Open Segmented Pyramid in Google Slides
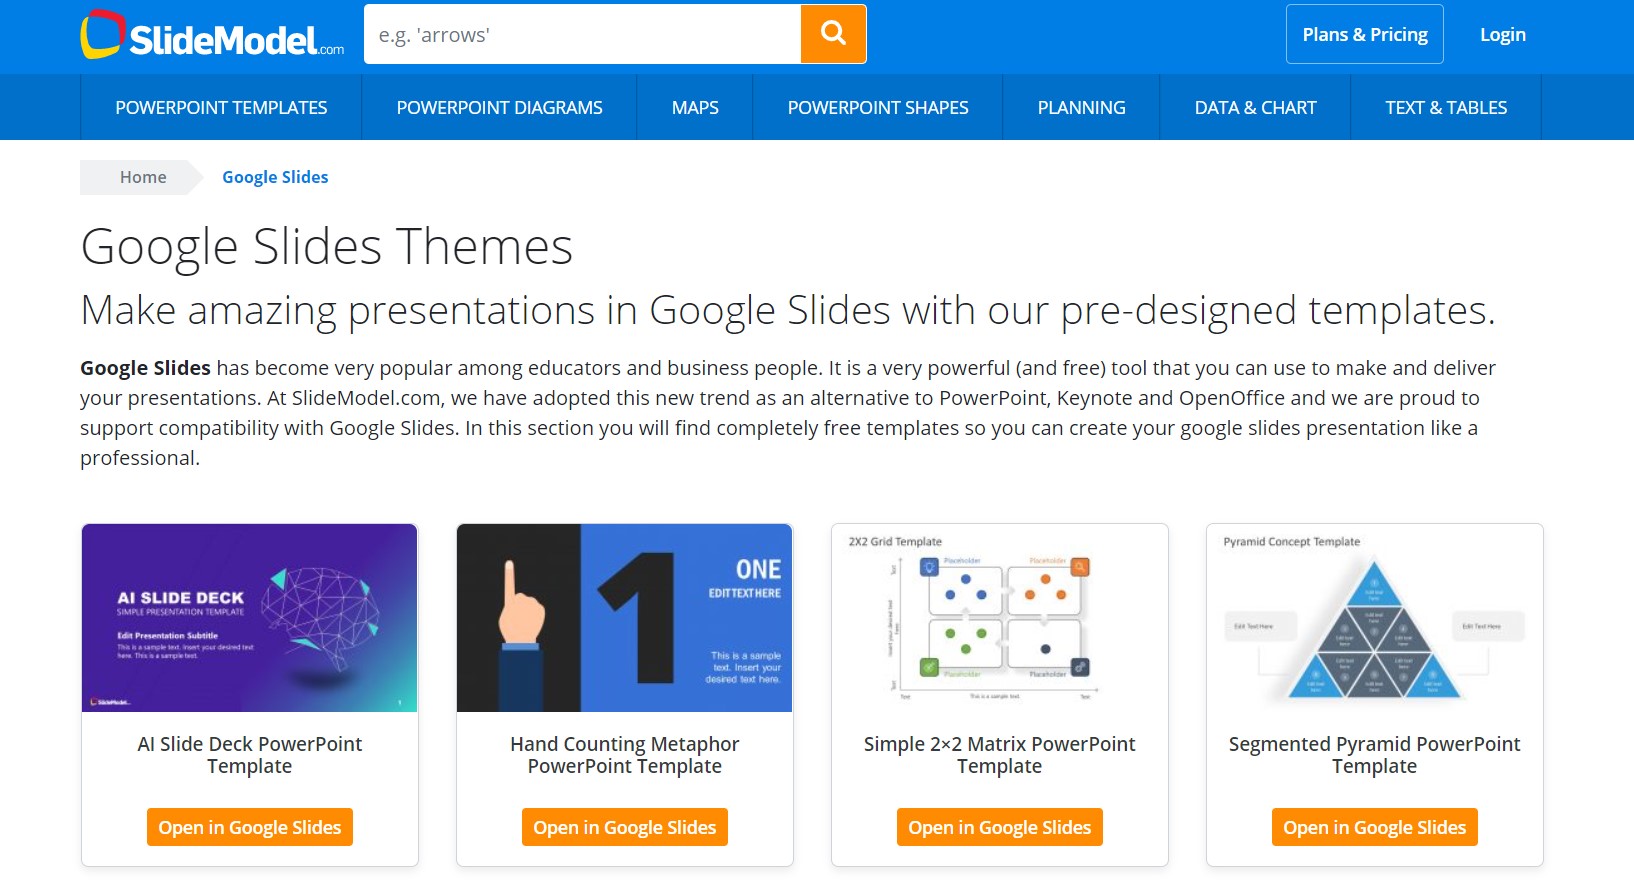The height and width of the screenshot is (888, 1634). [1375, 827]
